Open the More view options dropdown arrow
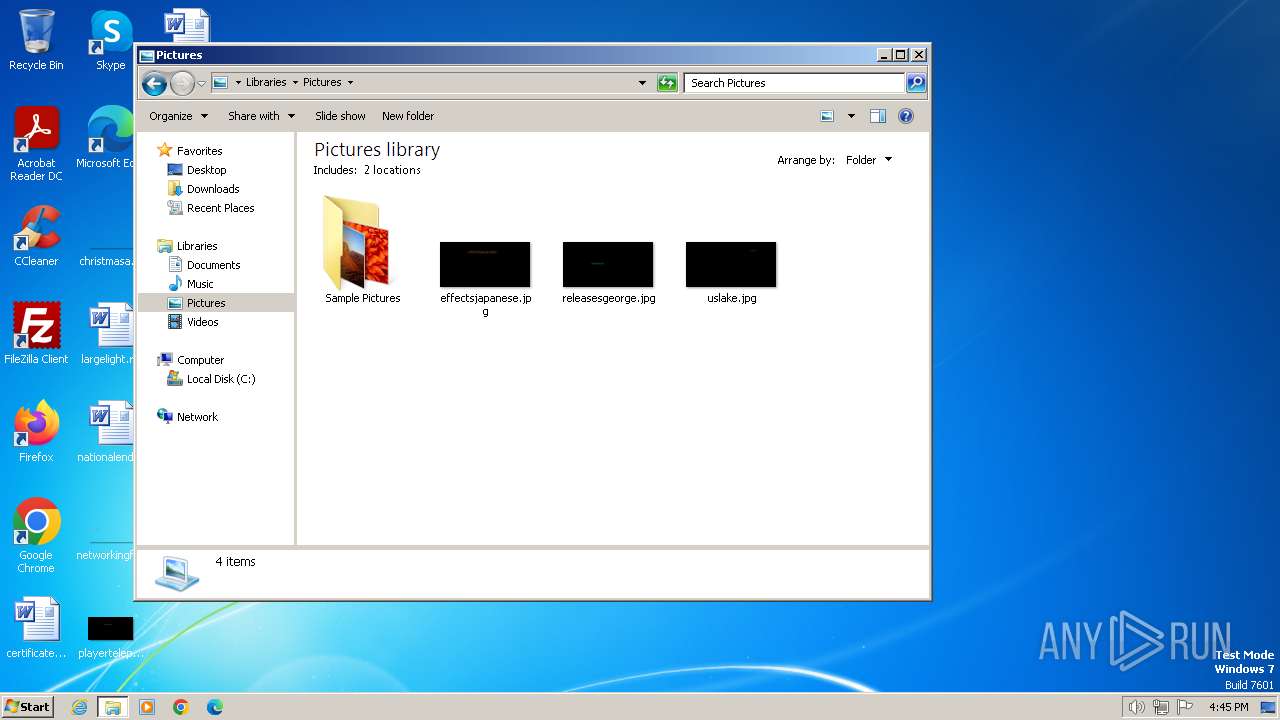Screen dimensions: 1280x720 pos(851,116)
